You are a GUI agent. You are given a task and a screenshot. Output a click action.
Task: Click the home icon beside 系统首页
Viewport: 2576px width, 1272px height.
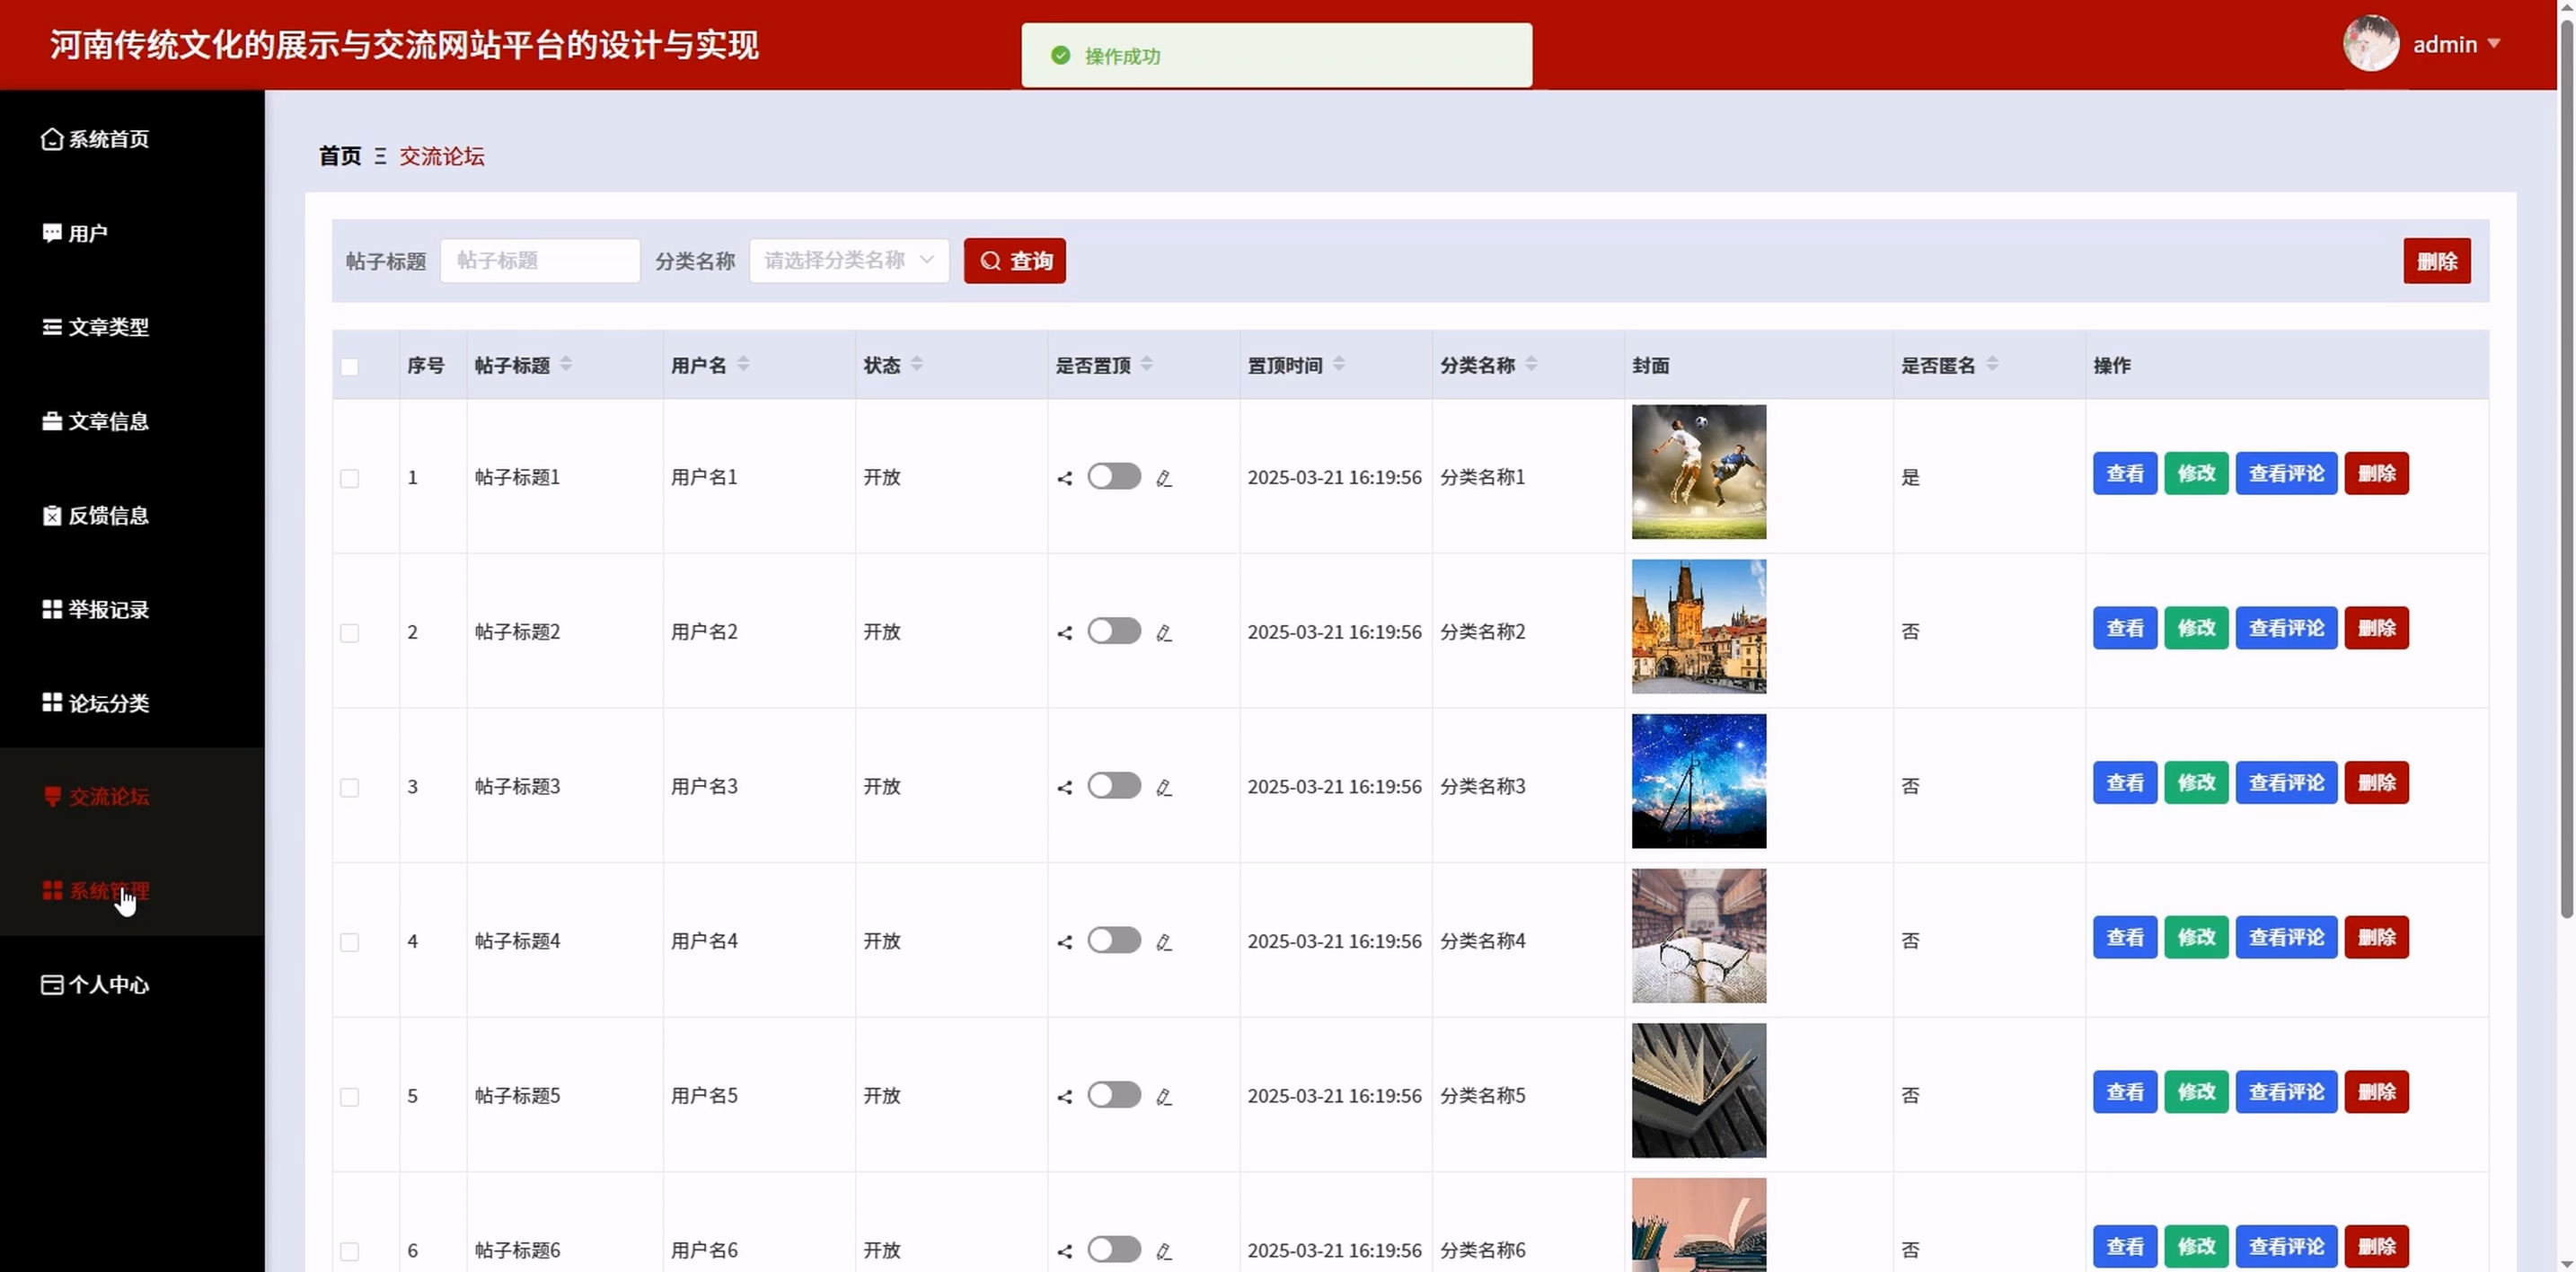tap(52, 139)
